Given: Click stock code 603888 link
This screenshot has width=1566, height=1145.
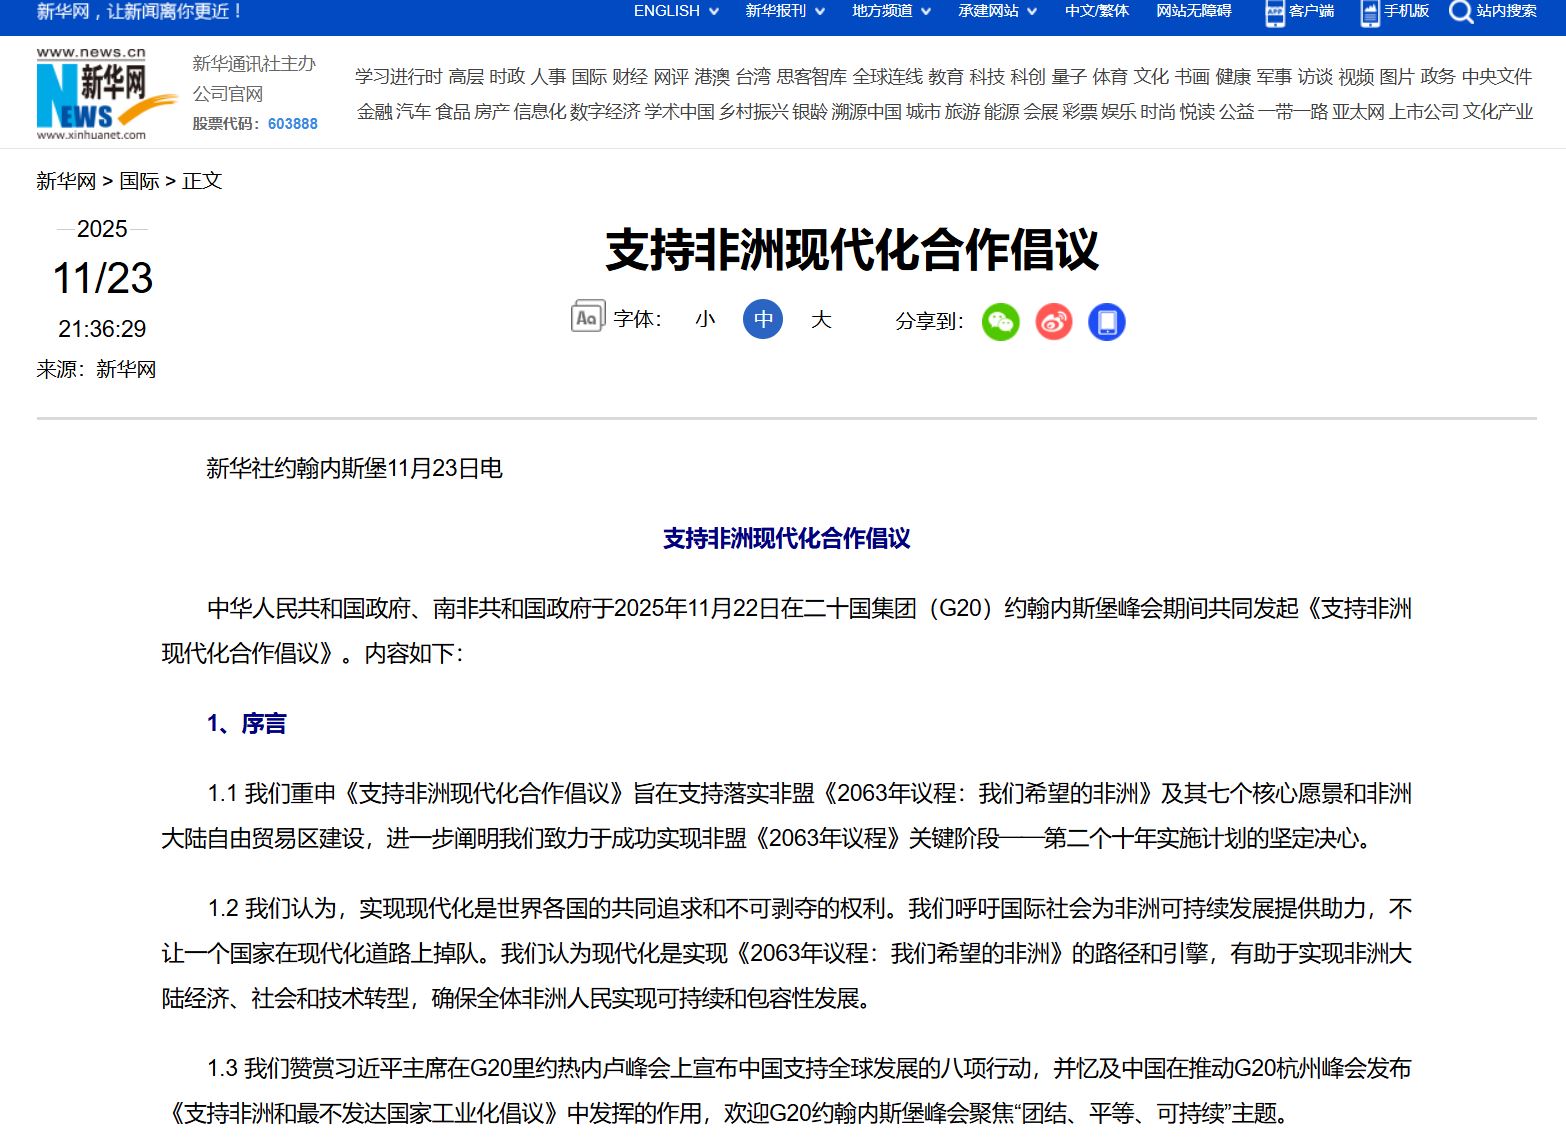Looking at the screenshot, I should (292, 124).
